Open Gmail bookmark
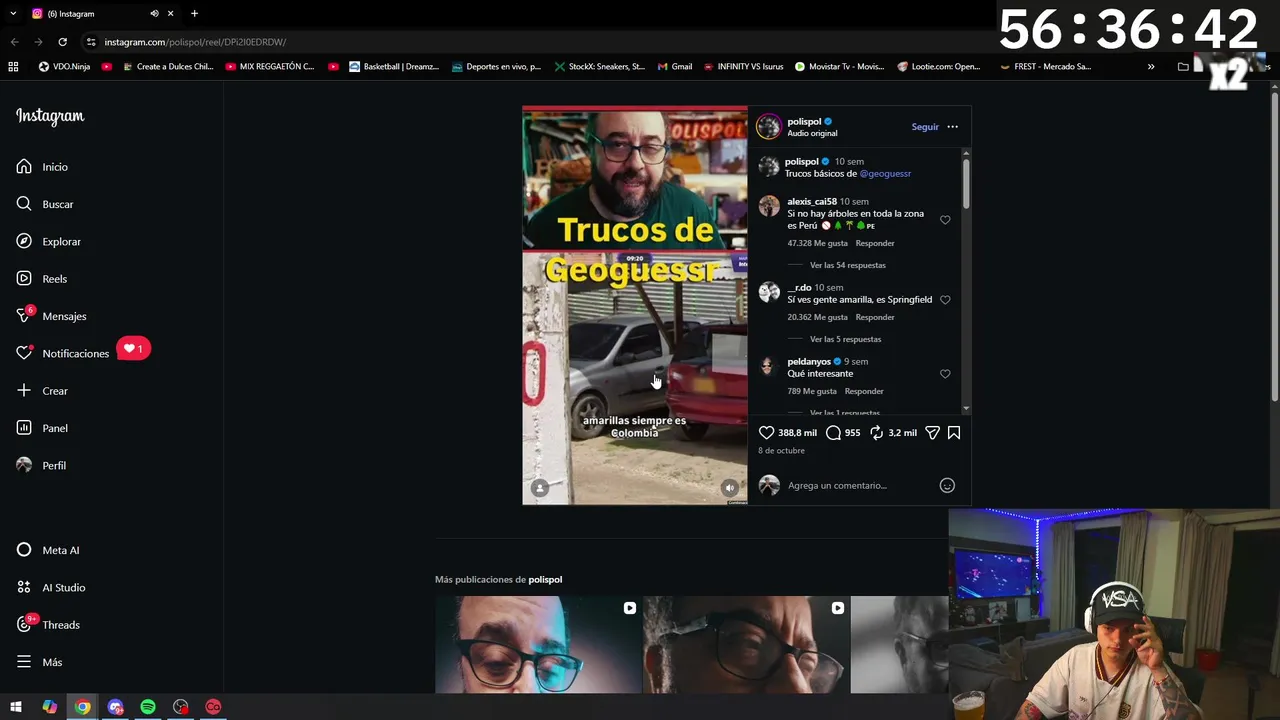1280x720 pixels. pyautogui.click(x=675, y=67)
